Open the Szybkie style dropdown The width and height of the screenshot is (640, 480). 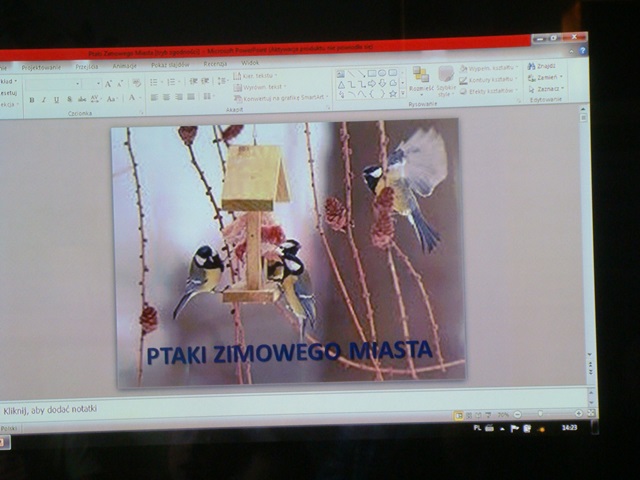pos(446,80)
